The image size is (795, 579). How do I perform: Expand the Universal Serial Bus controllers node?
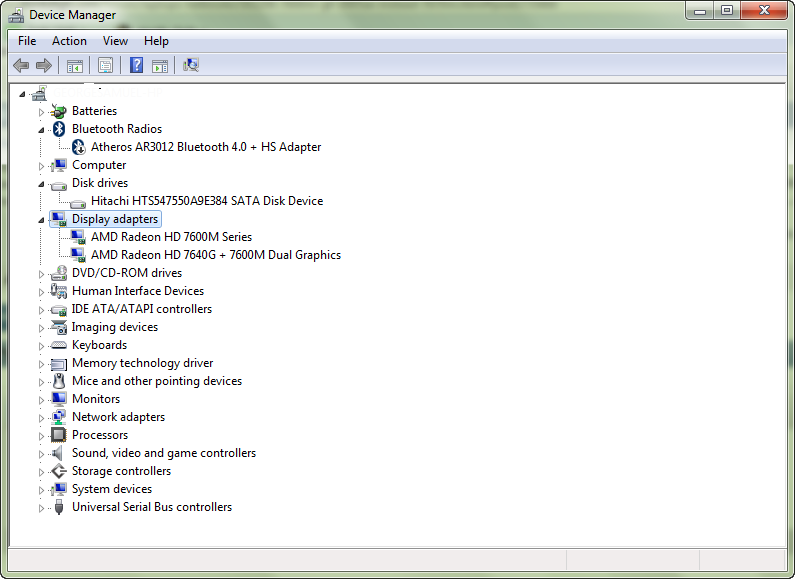[x=42, y=508]
